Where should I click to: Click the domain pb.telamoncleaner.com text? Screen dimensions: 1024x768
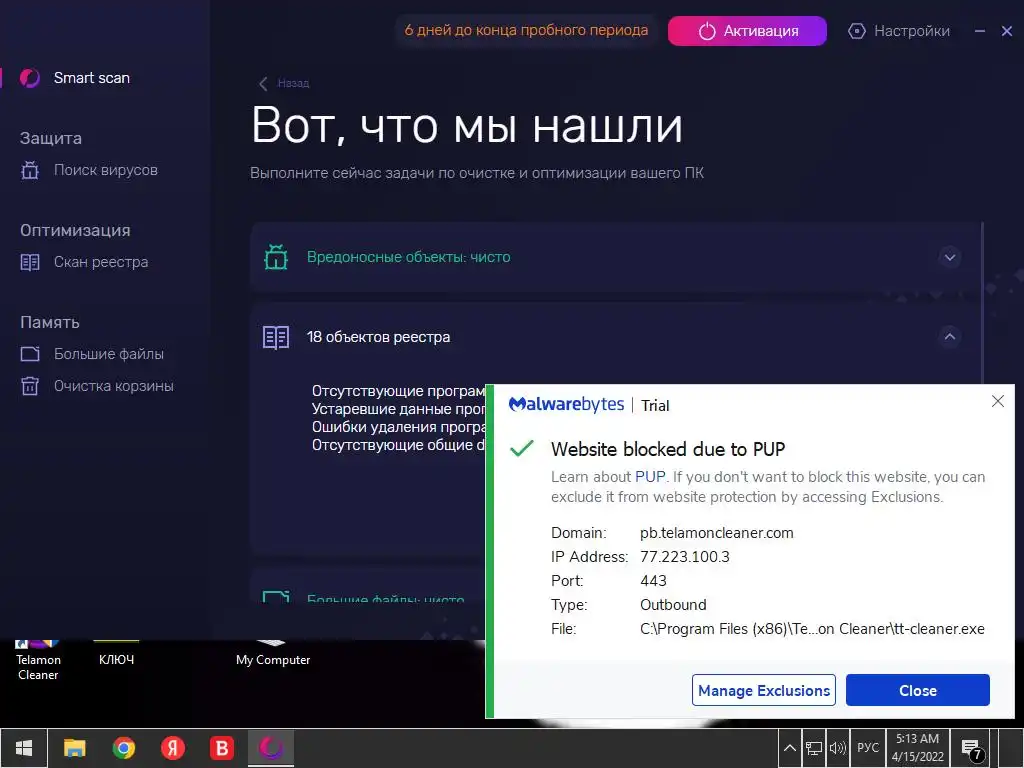(x=716, y=533)
